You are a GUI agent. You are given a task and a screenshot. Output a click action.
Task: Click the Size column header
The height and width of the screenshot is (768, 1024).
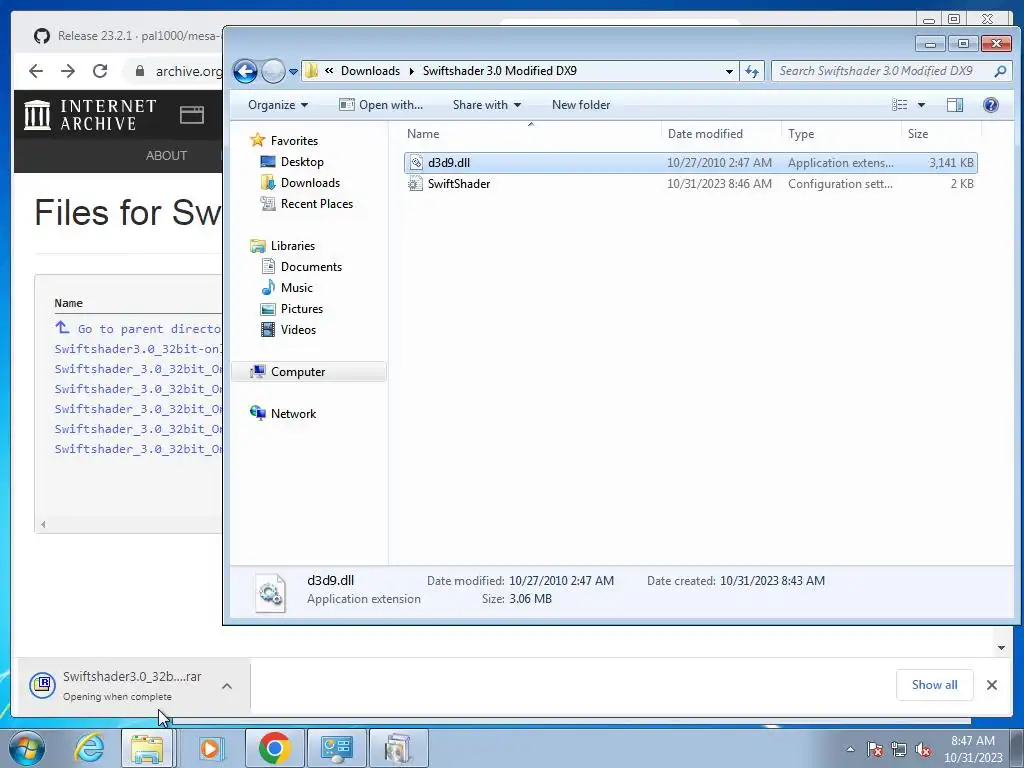tap(941, 134)
